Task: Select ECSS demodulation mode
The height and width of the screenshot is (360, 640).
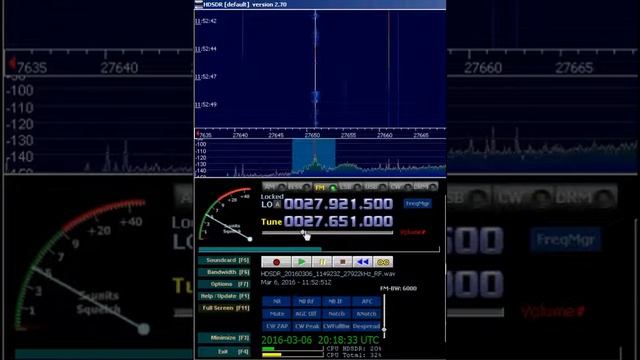Action: click(x=300, y=187)
